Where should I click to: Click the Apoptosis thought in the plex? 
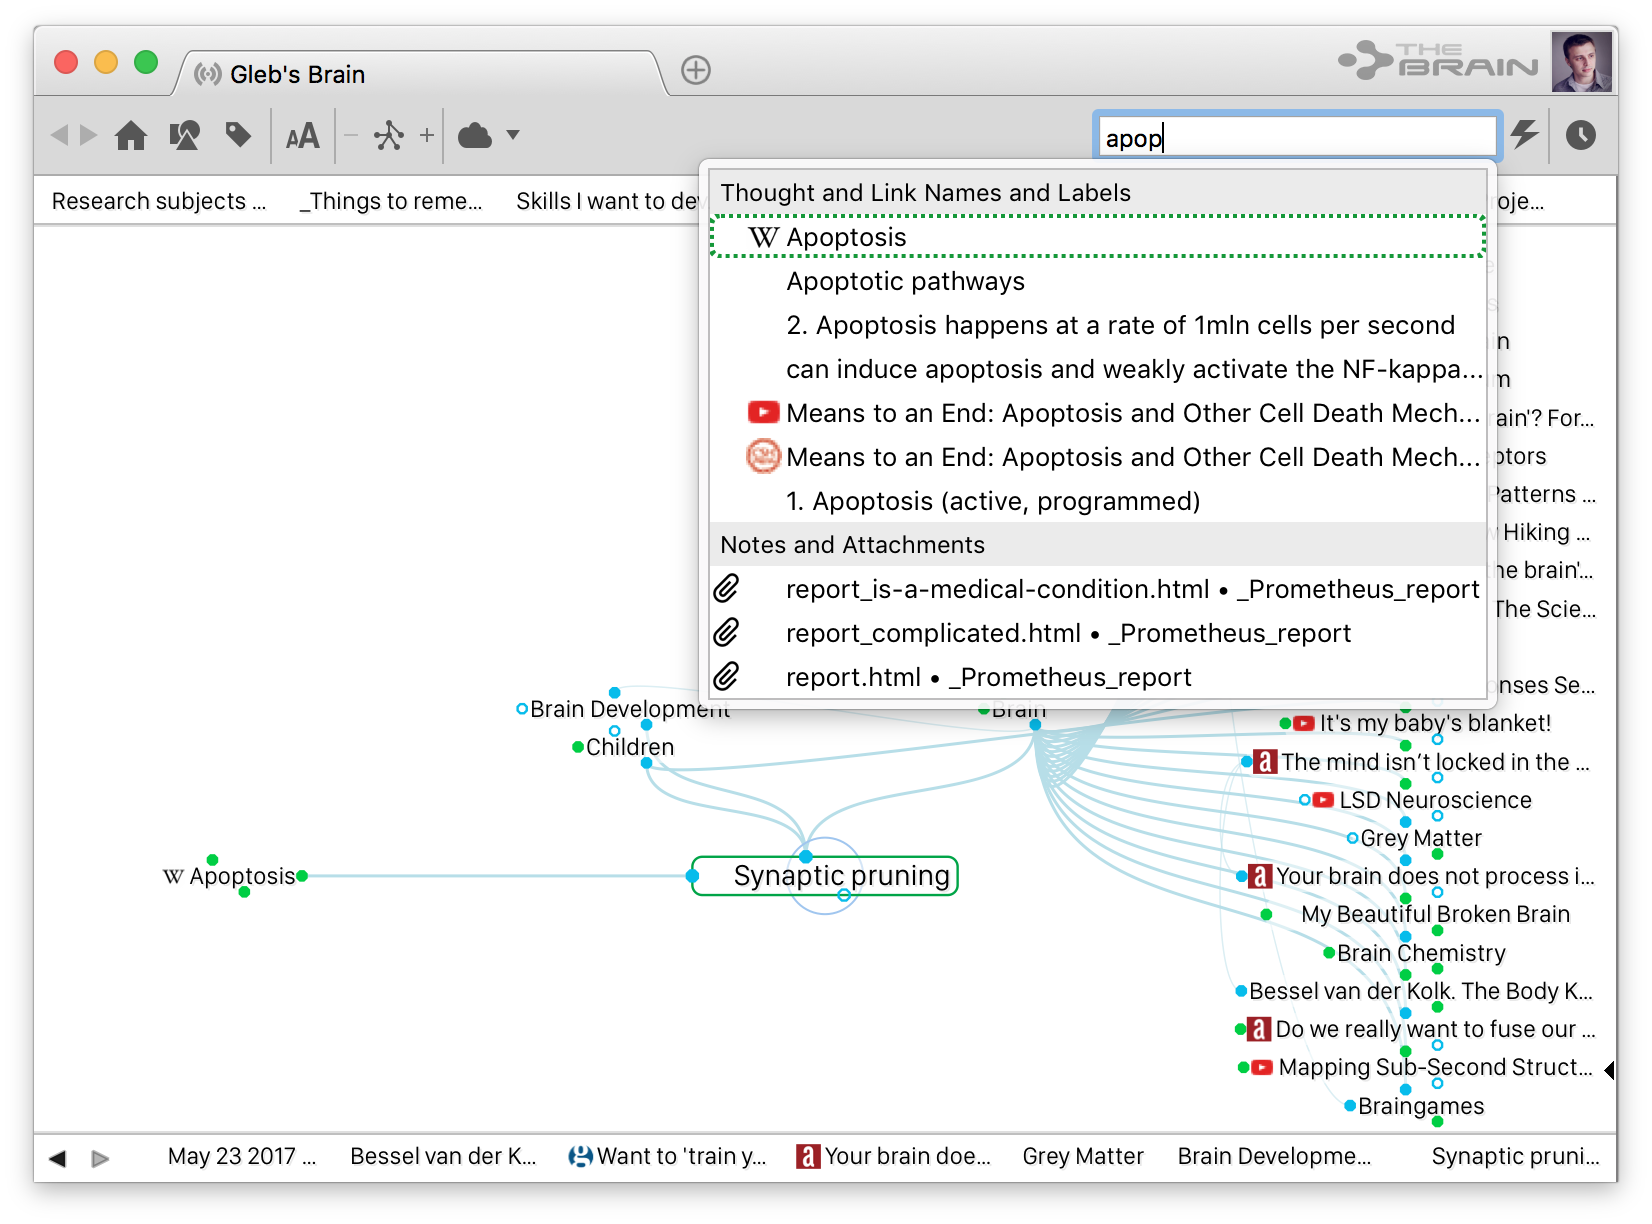[242, 877]
